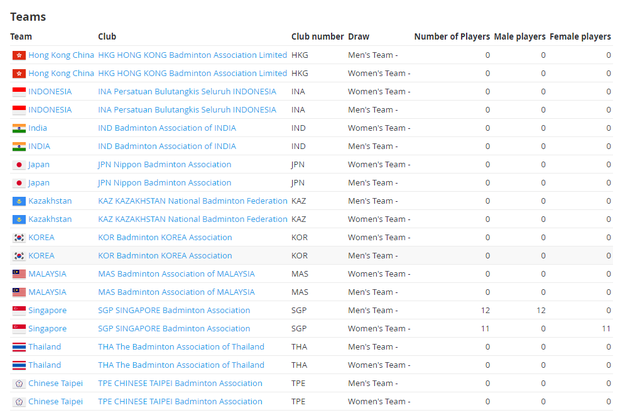640x420 pixels.
Task: Click the Number of Players column header
Action: click(452, 37)
